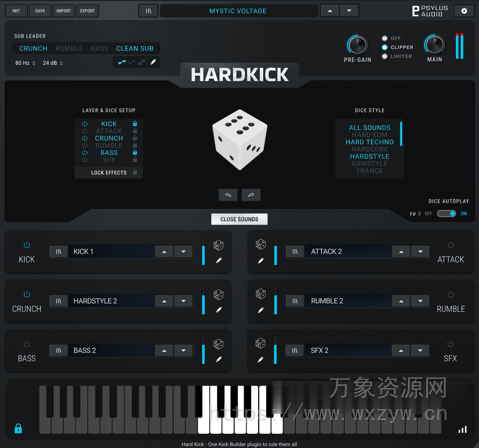The width and height of the screenshot is (479, 448).
Task: Select previous preset with up arrow
Action: click(x=330, y=11)
